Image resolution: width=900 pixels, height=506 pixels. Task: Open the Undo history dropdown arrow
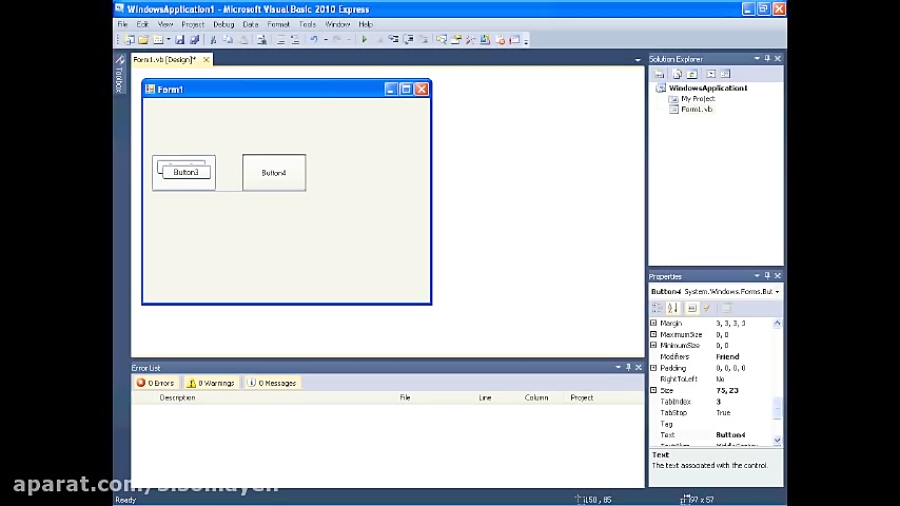(325, 40)
